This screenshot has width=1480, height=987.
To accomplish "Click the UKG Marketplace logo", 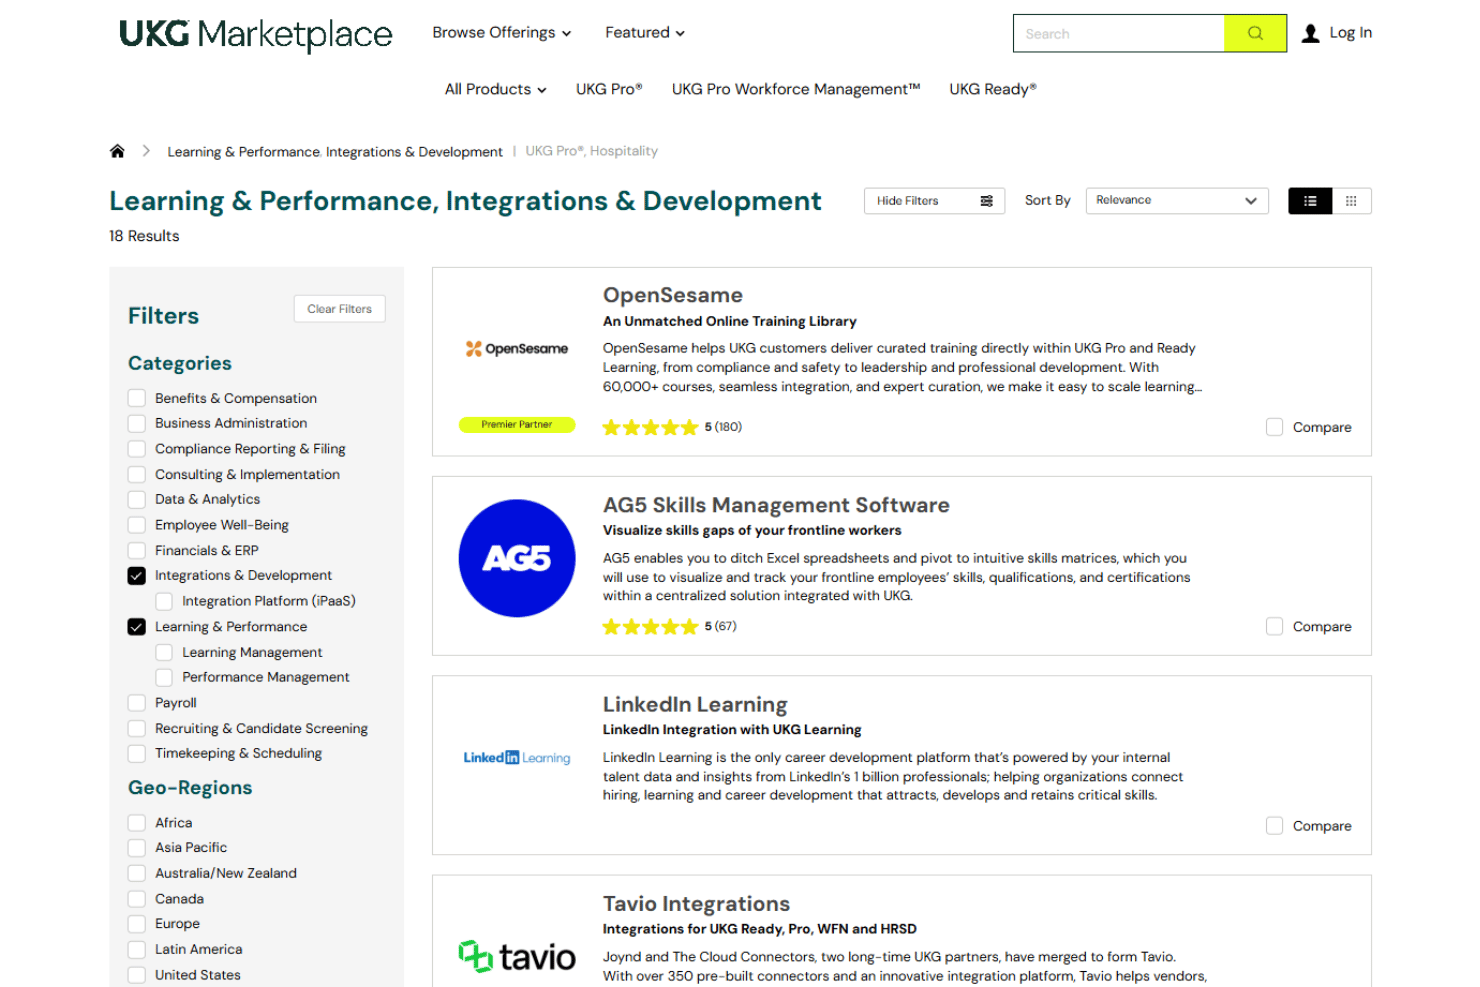I will coord(256,34).
